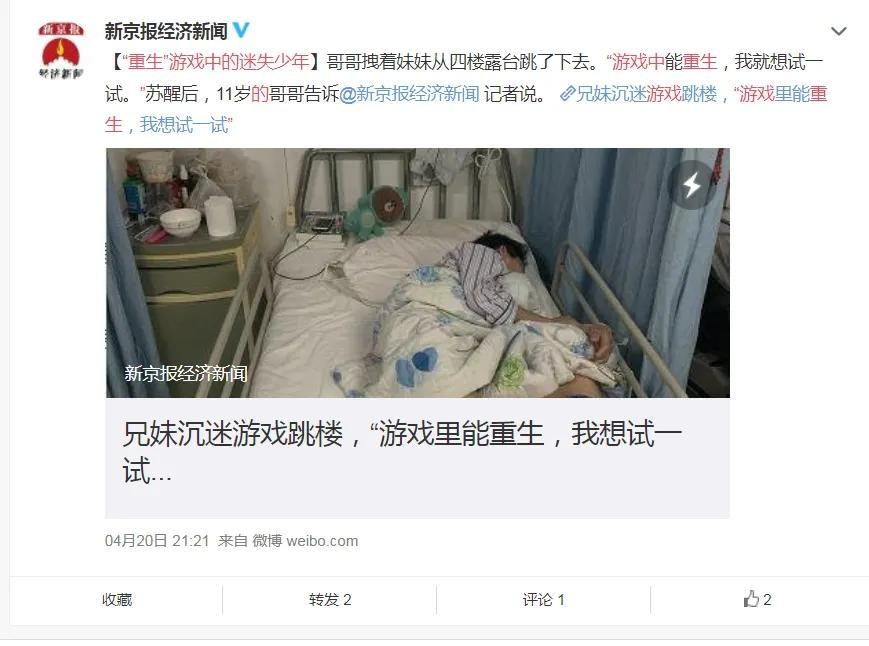Click the like count number 2
The image size is (869, 646).
click(767, 599)
